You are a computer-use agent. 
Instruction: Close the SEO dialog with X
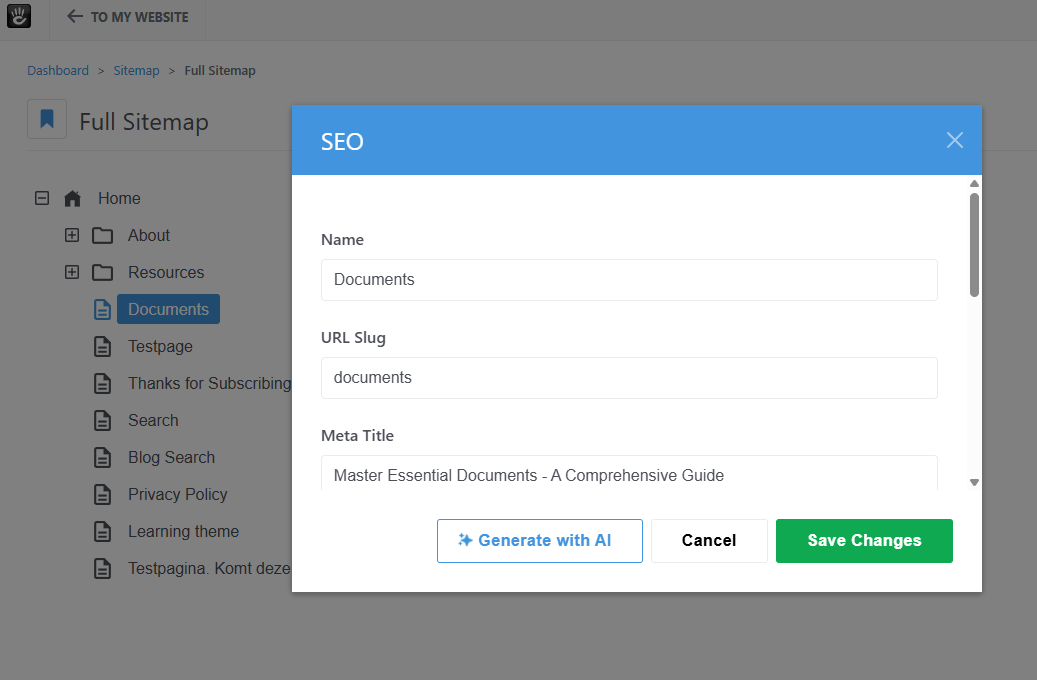pos(954,140)
